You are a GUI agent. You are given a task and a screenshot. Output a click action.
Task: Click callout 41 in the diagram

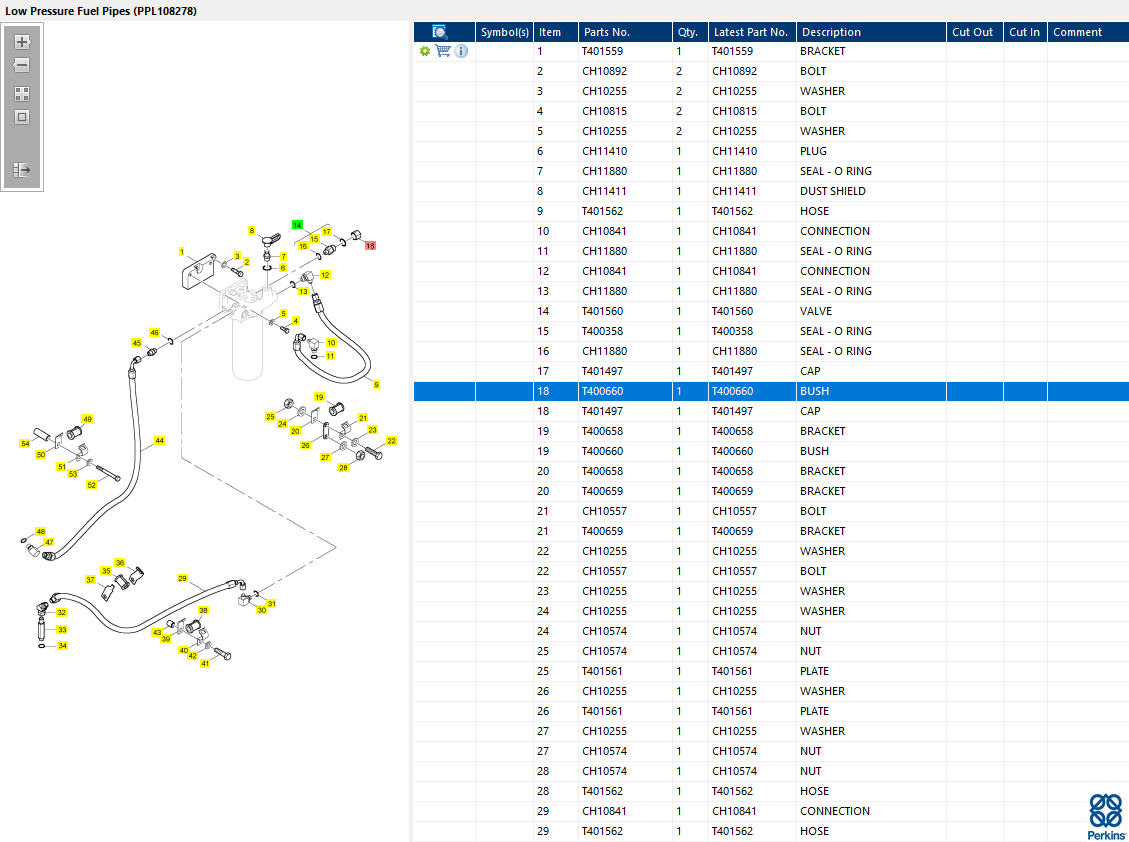[x=205, y=663]
